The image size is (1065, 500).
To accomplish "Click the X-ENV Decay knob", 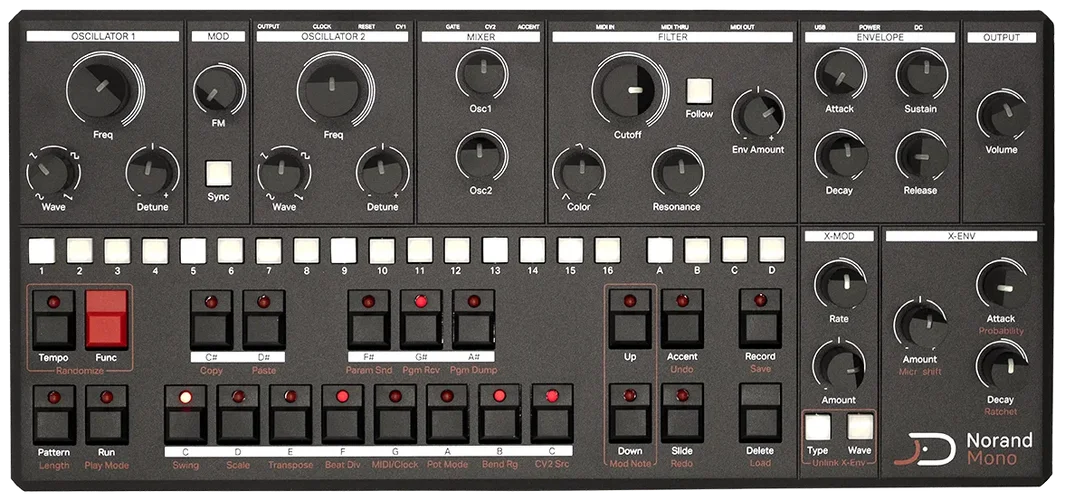I will (1002, 365).
